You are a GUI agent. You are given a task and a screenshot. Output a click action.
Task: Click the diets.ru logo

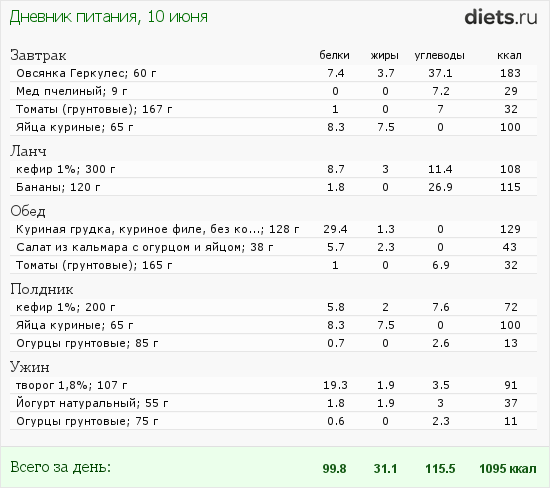click(501, 17)
